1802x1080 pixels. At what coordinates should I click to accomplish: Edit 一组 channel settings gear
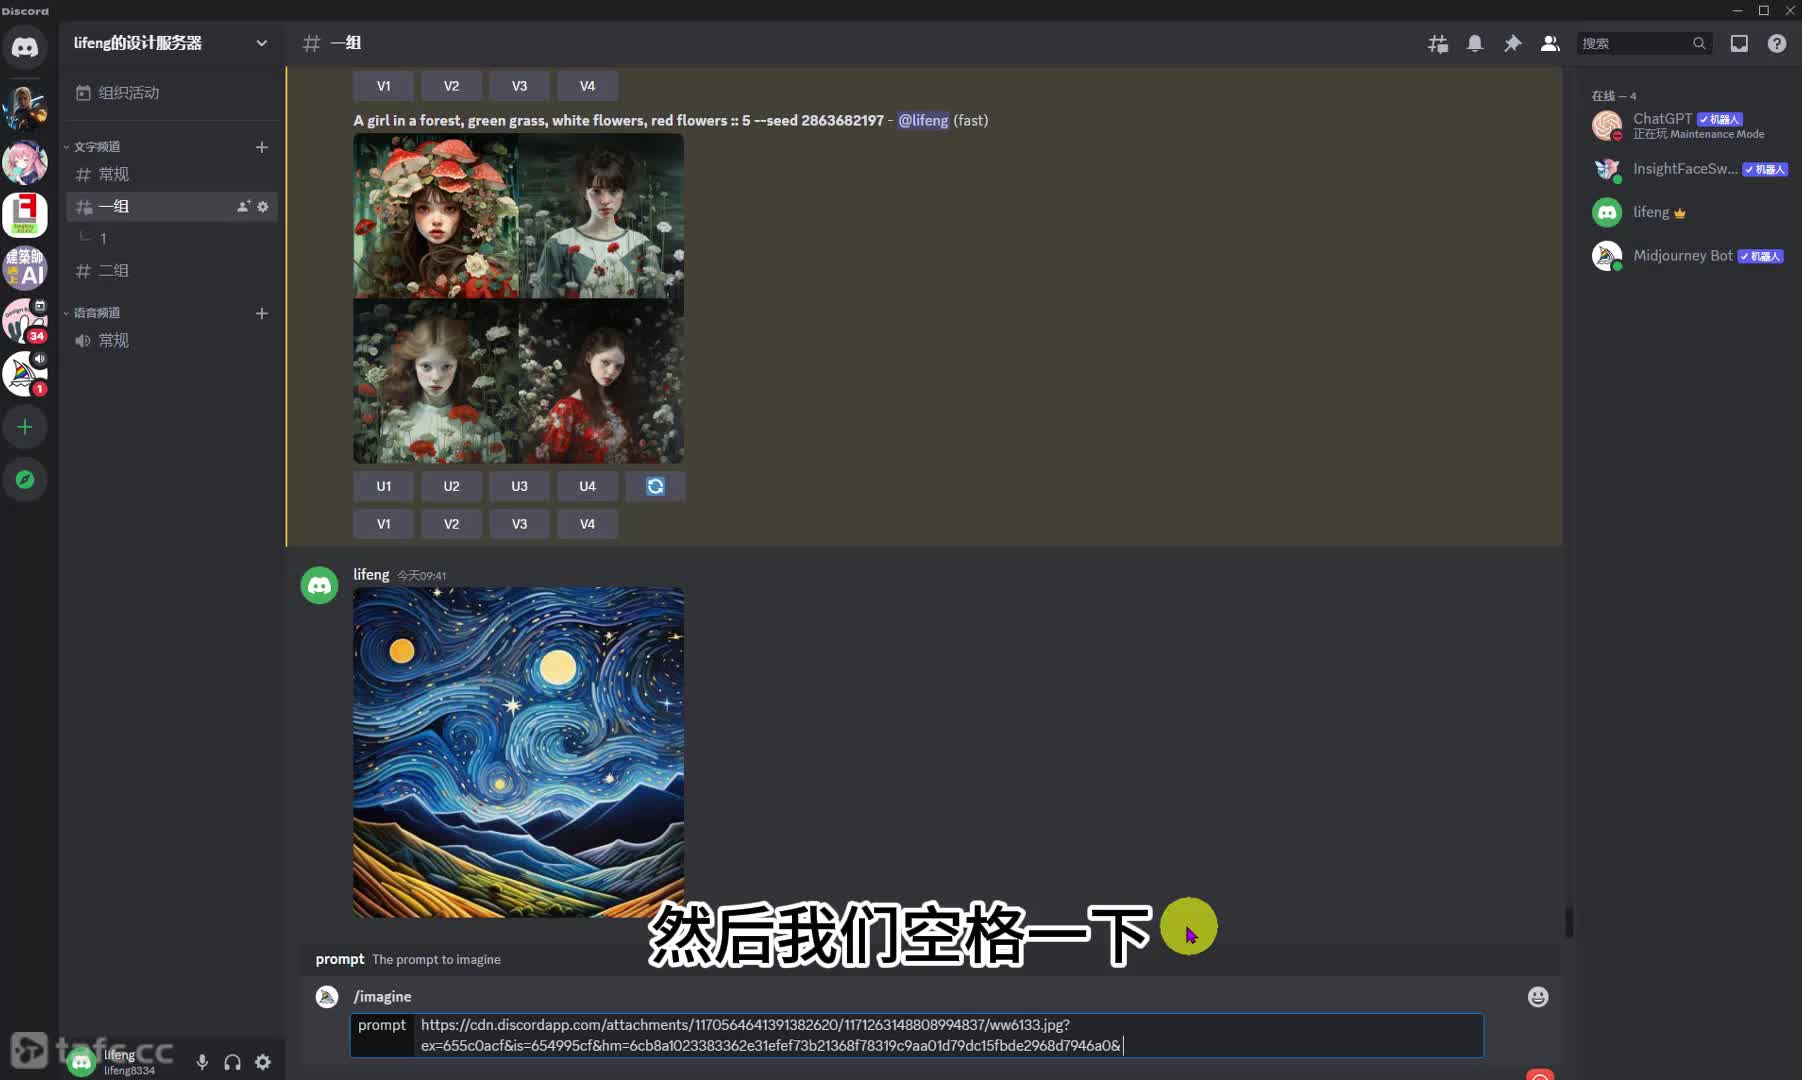pos(263,206)
